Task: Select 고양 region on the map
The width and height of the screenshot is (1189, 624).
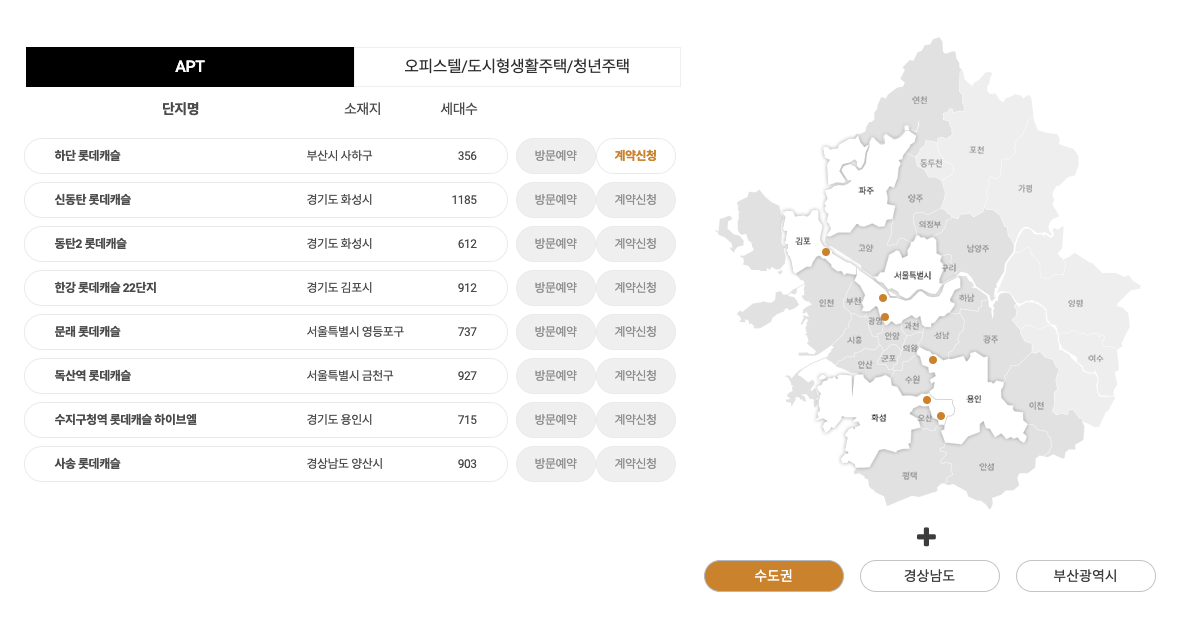Action: tap(866, 248)
